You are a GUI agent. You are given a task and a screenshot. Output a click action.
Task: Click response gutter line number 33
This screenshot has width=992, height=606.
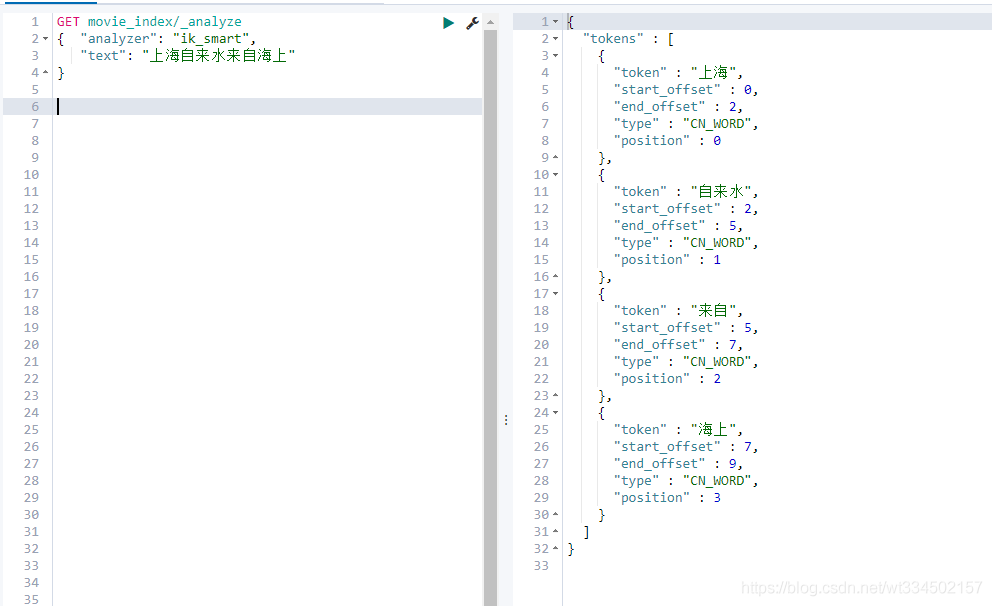(x=541, y=566)
